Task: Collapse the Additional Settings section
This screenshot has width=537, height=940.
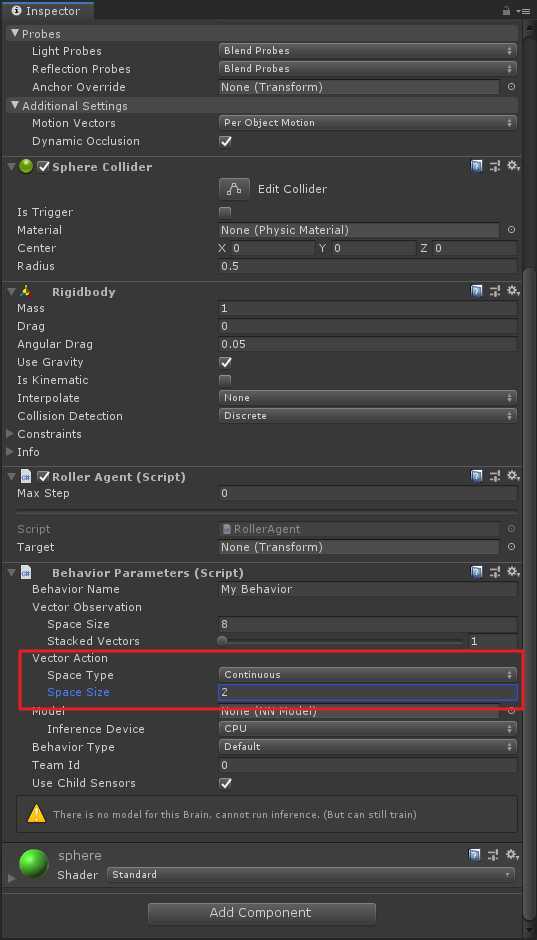Action: click(15, 106)
